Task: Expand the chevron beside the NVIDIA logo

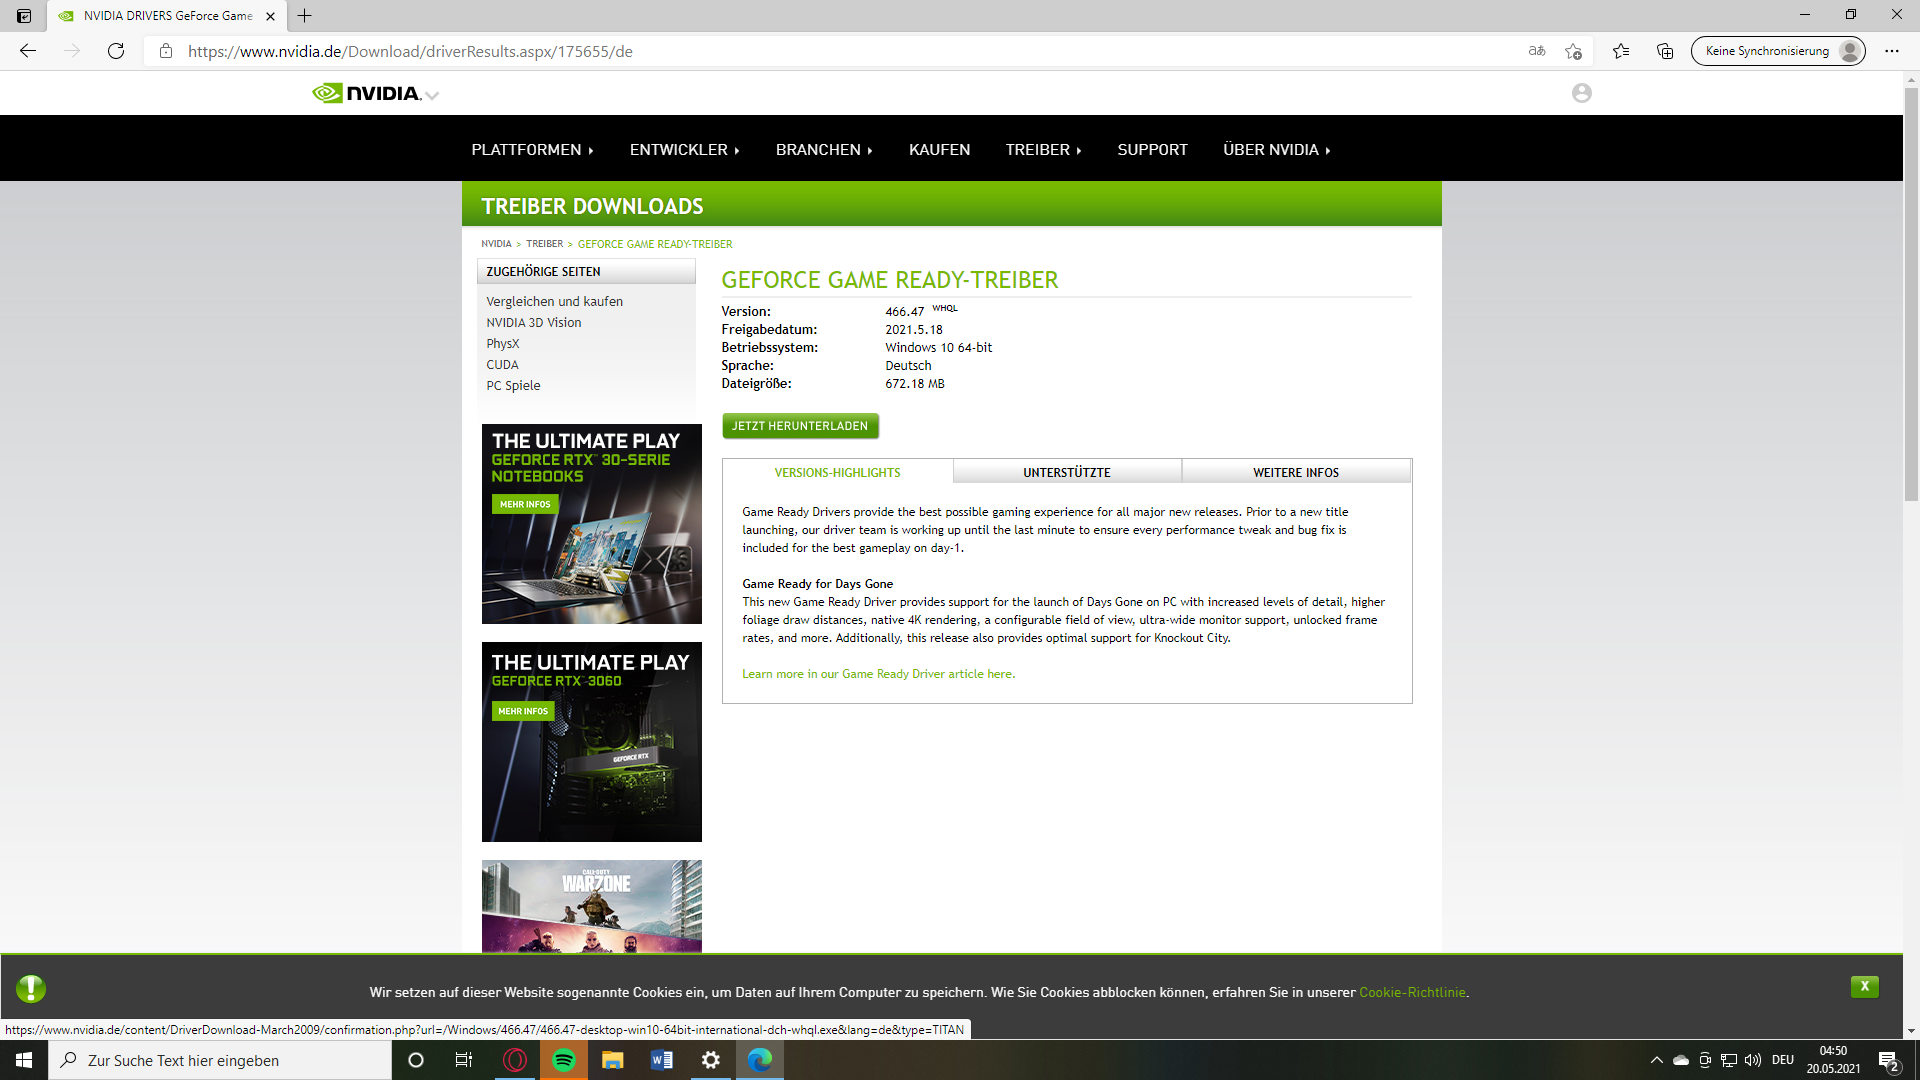Action: [x=432, y=95]
